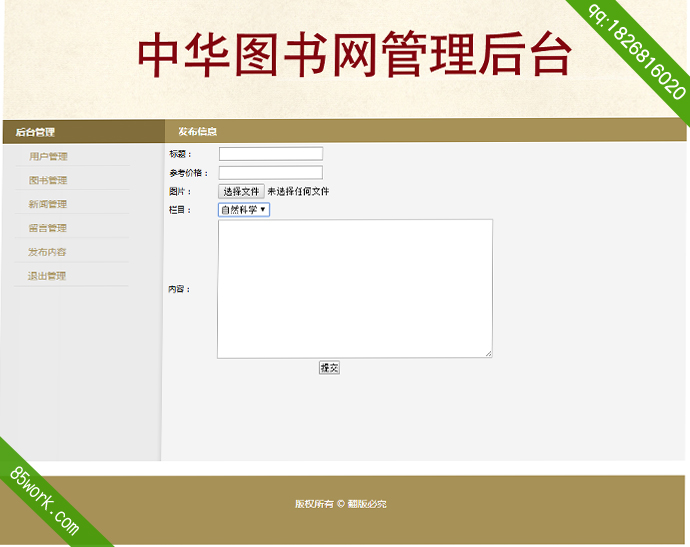This screenshot has width=690, height=547.
Task: Click the 中华图书网管理后台 site title
Action: 353,56
